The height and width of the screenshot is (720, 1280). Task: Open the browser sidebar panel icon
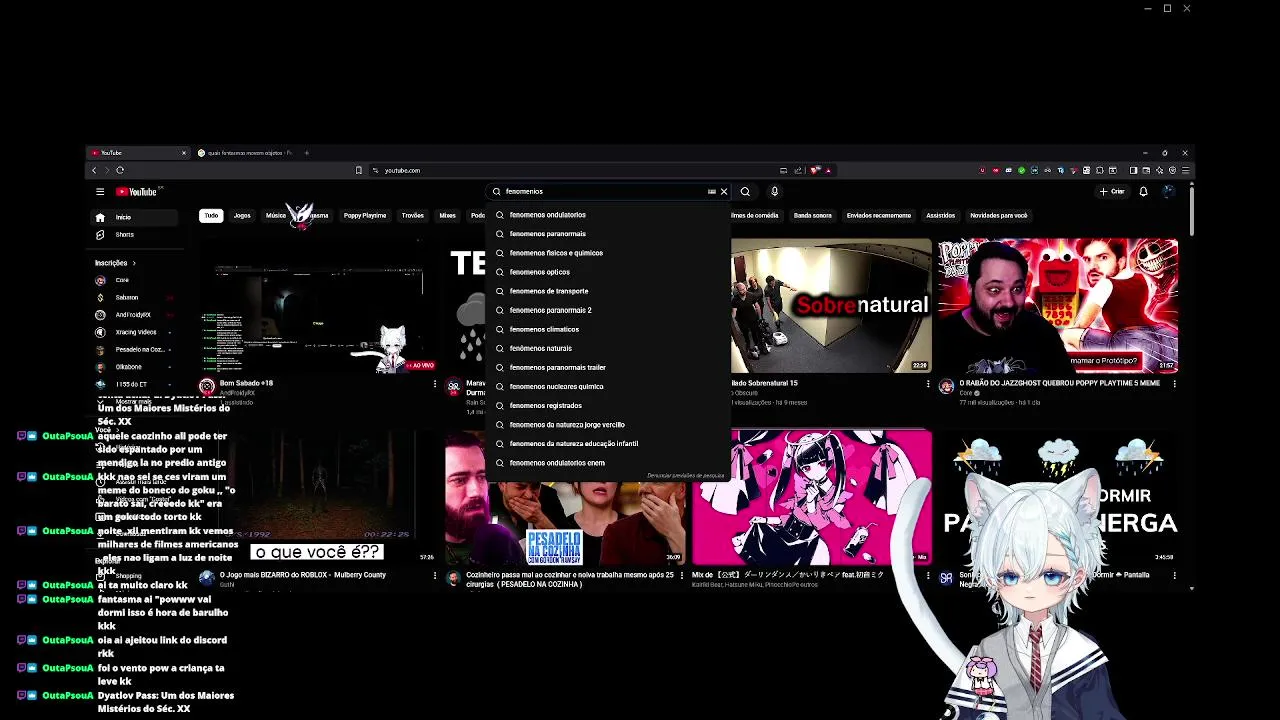pyautogui.click(x=1133, y=170)
